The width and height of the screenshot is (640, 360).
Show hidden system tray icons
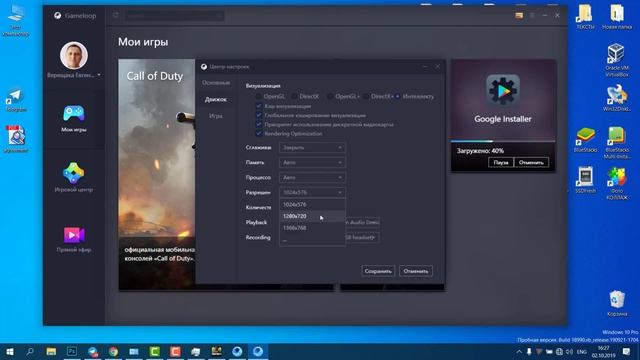click(519, 351)
